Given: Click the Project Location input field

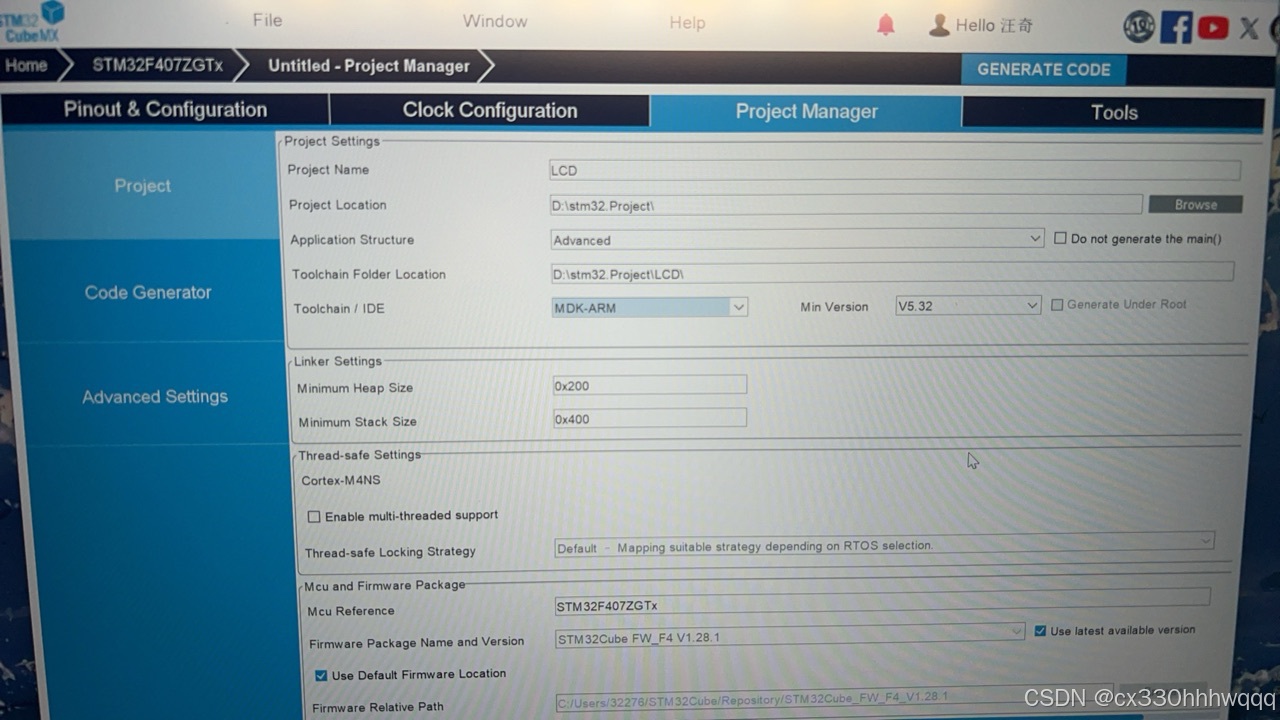Looking at the screenshot, I should (845, 205).
